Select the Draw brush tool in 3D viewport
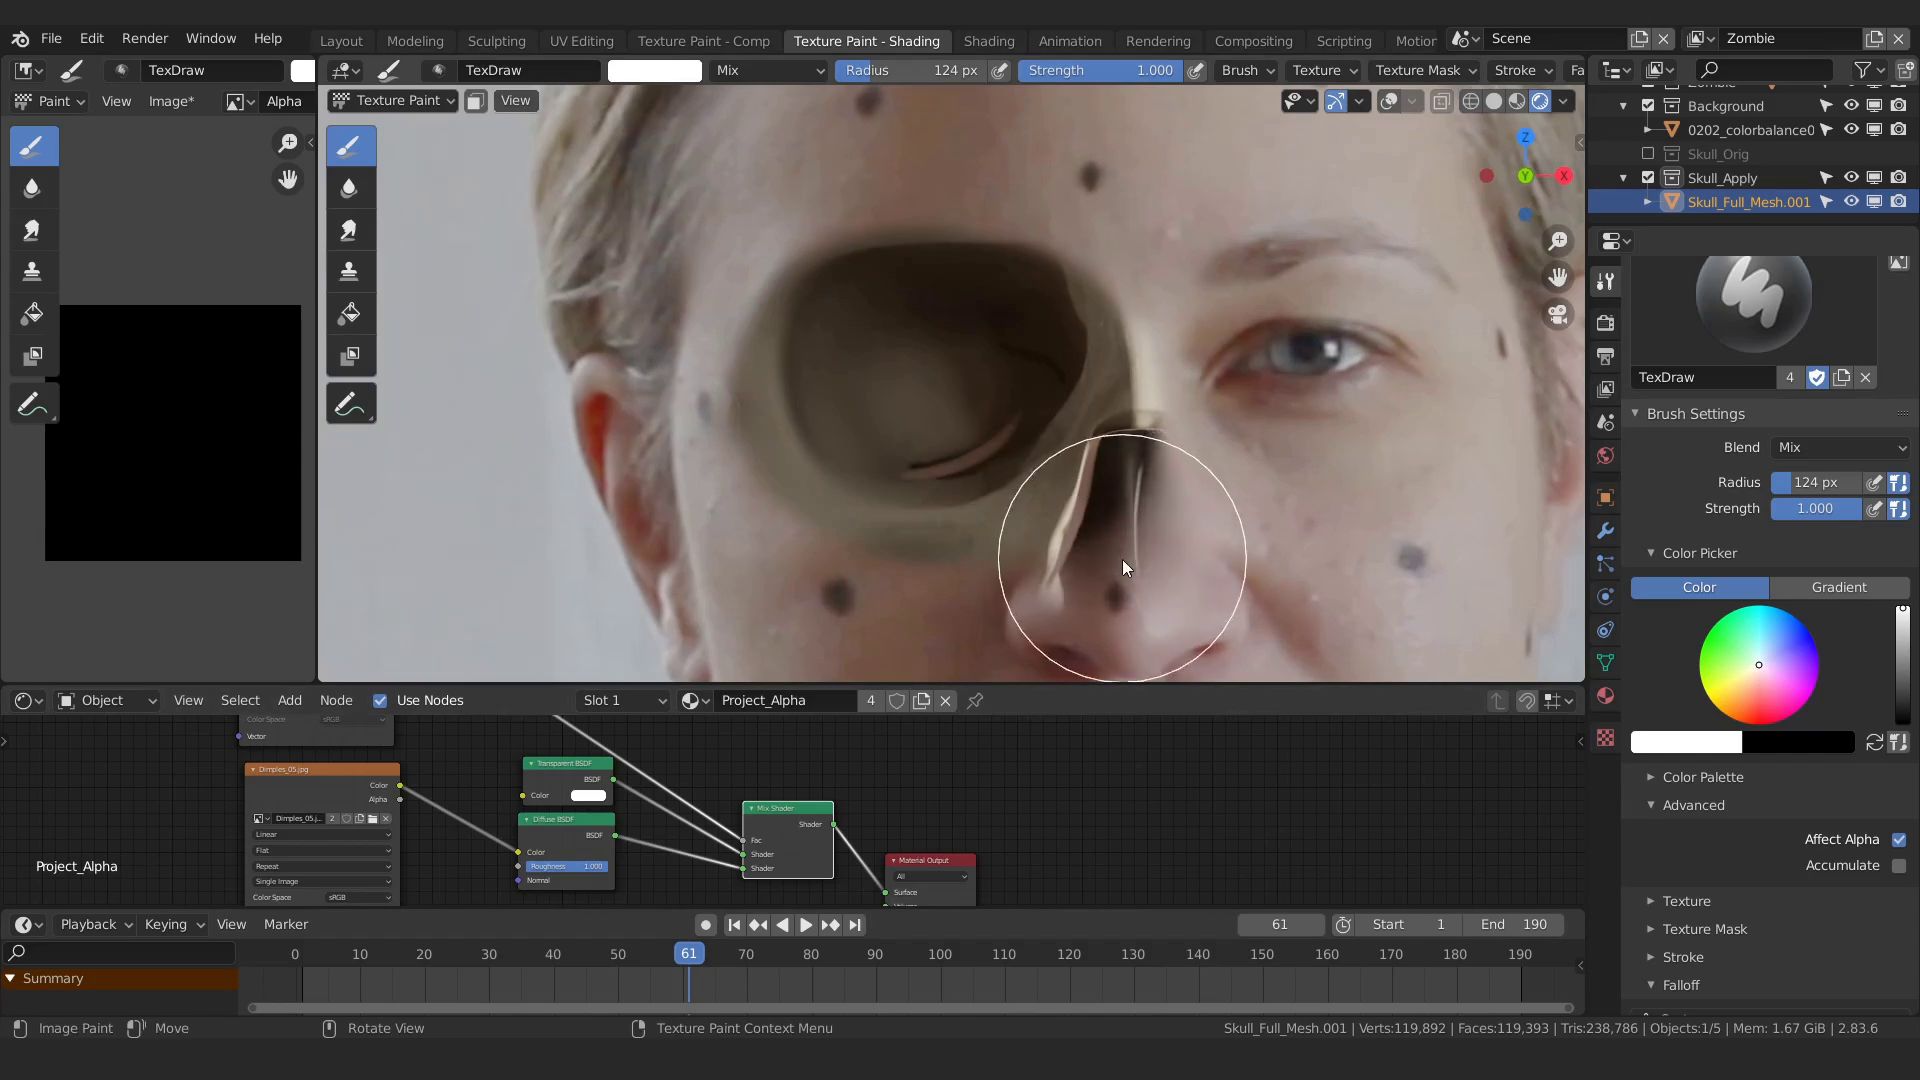This screenshot has height=1080, width=1920. click(349, 146)
